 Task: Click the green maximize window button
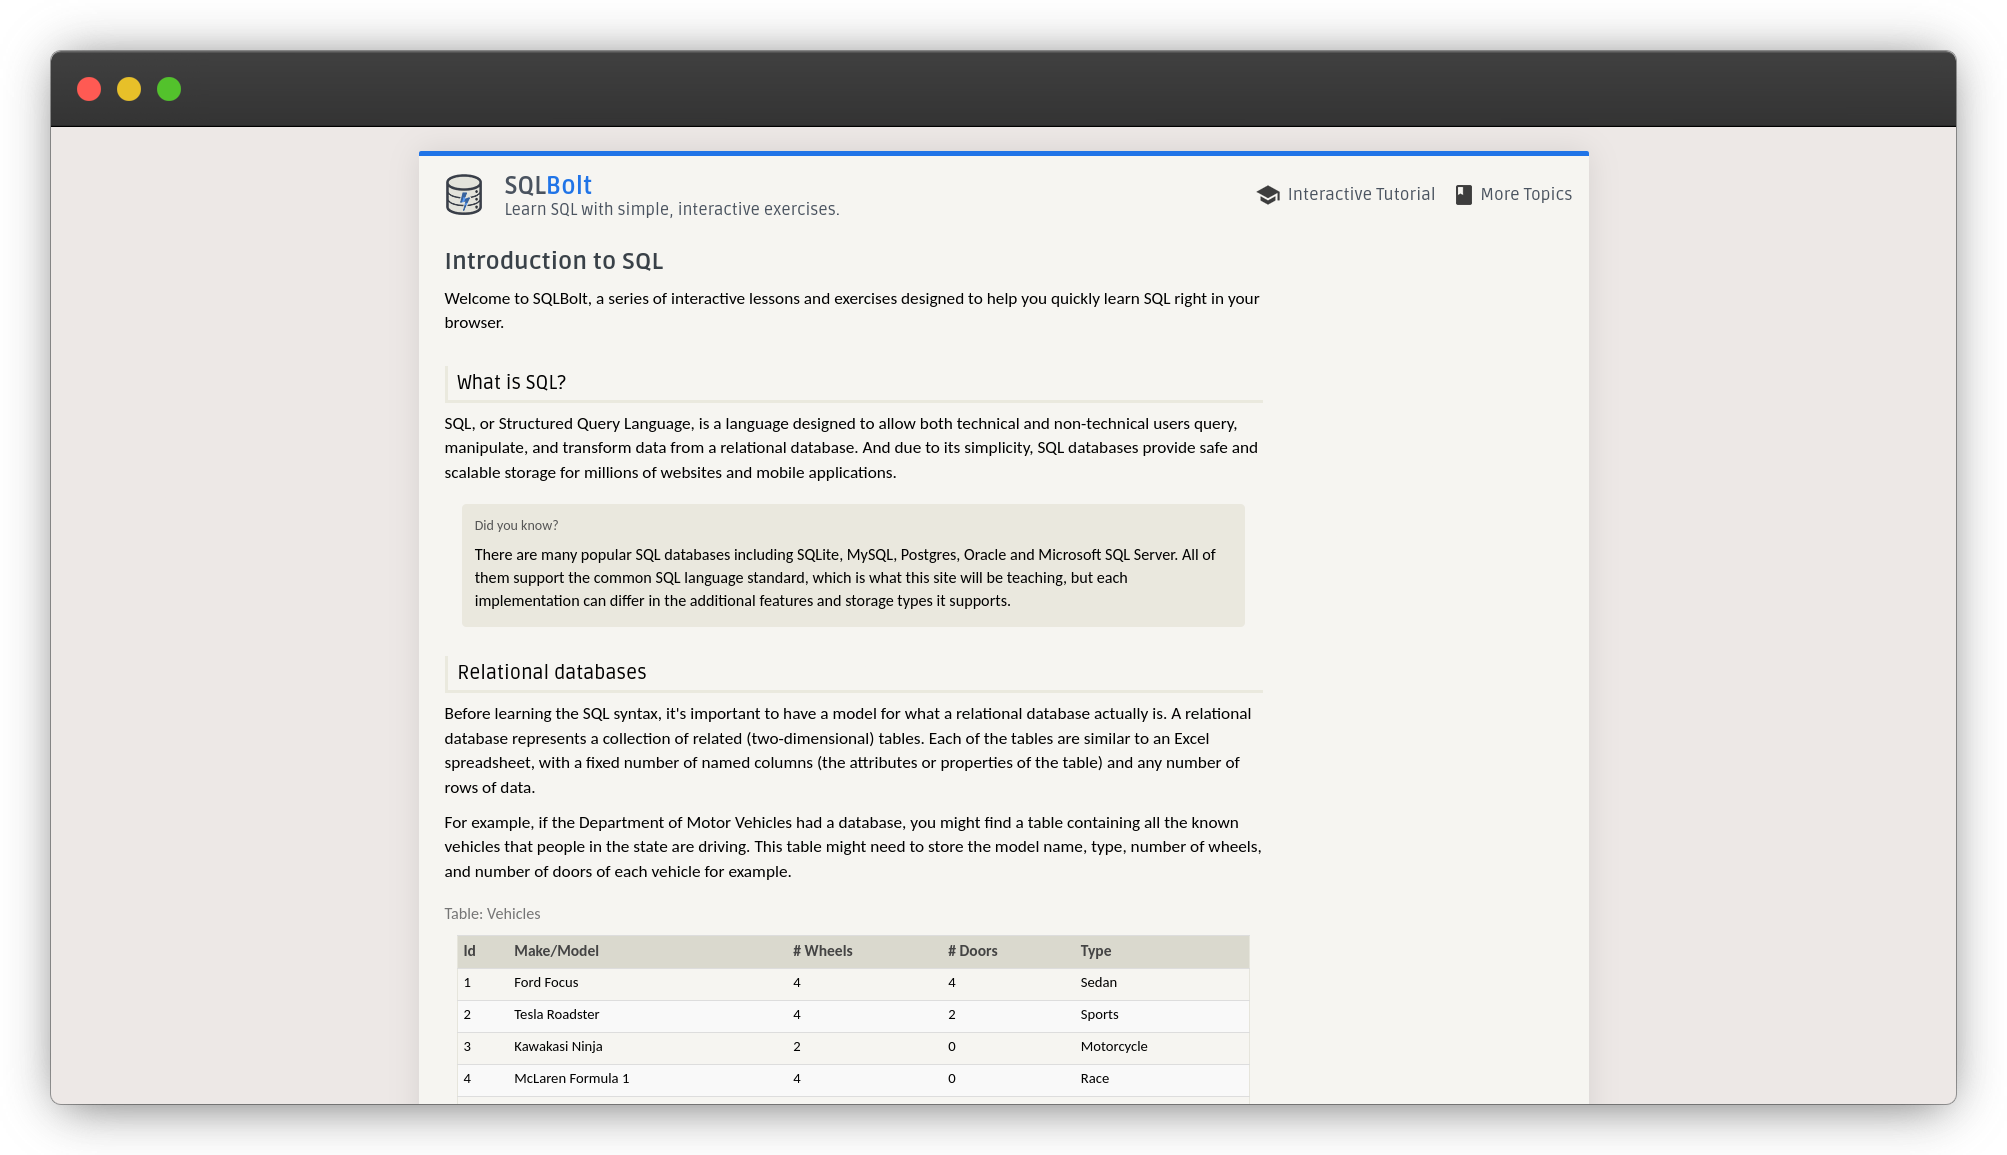[x=169, y=89]
